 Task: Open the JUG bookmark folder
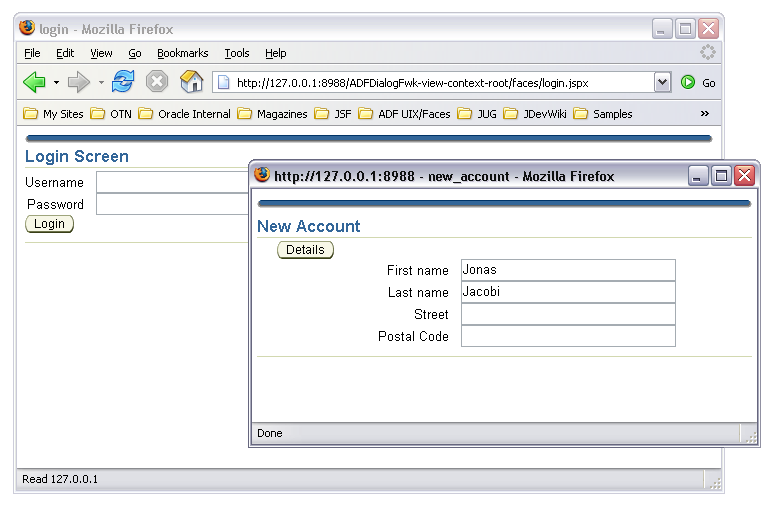point(477,114)
